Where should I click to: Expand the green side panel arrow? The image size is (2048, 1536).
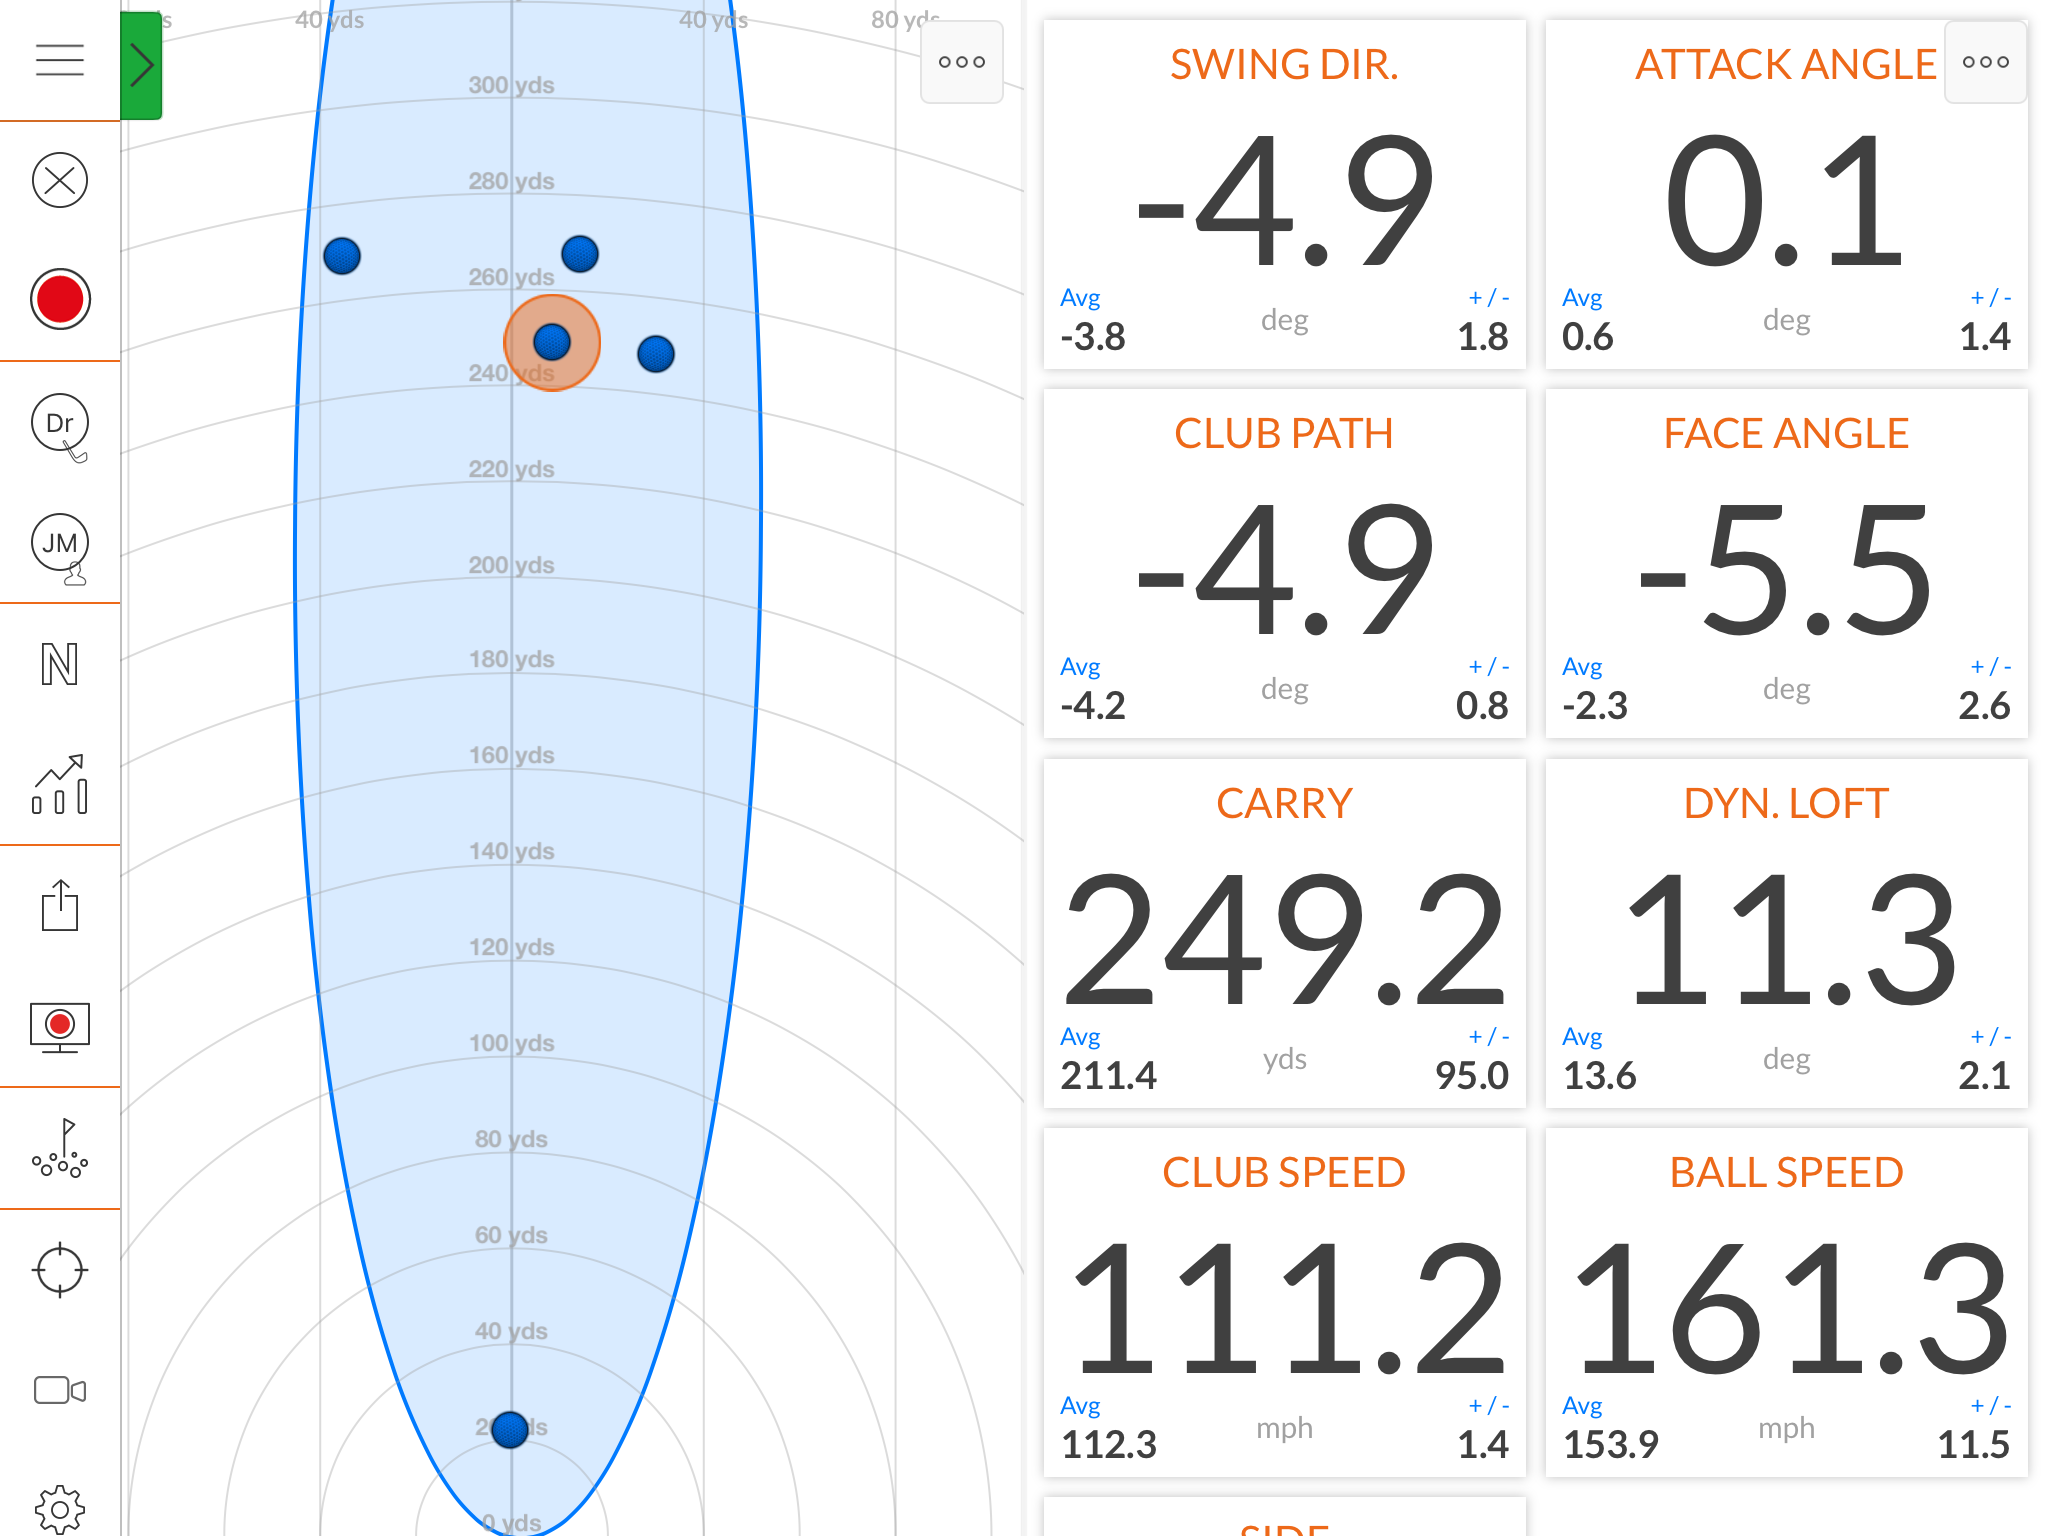coord(141,66)
